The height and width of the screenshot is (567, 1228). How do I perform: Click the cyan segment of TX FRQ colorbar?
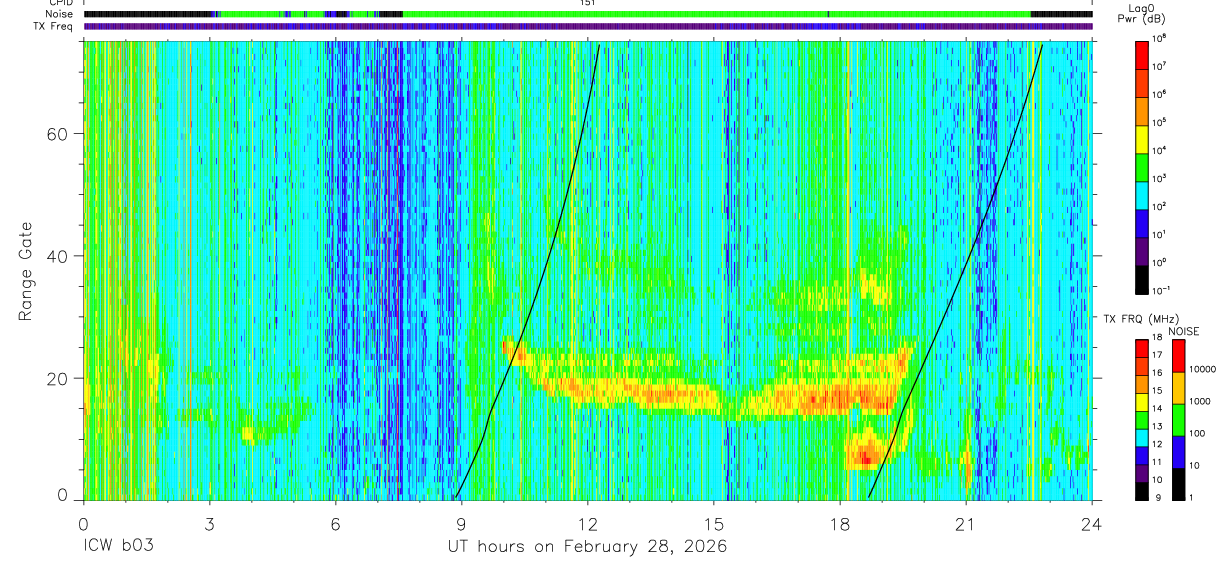pos(1142,436)
